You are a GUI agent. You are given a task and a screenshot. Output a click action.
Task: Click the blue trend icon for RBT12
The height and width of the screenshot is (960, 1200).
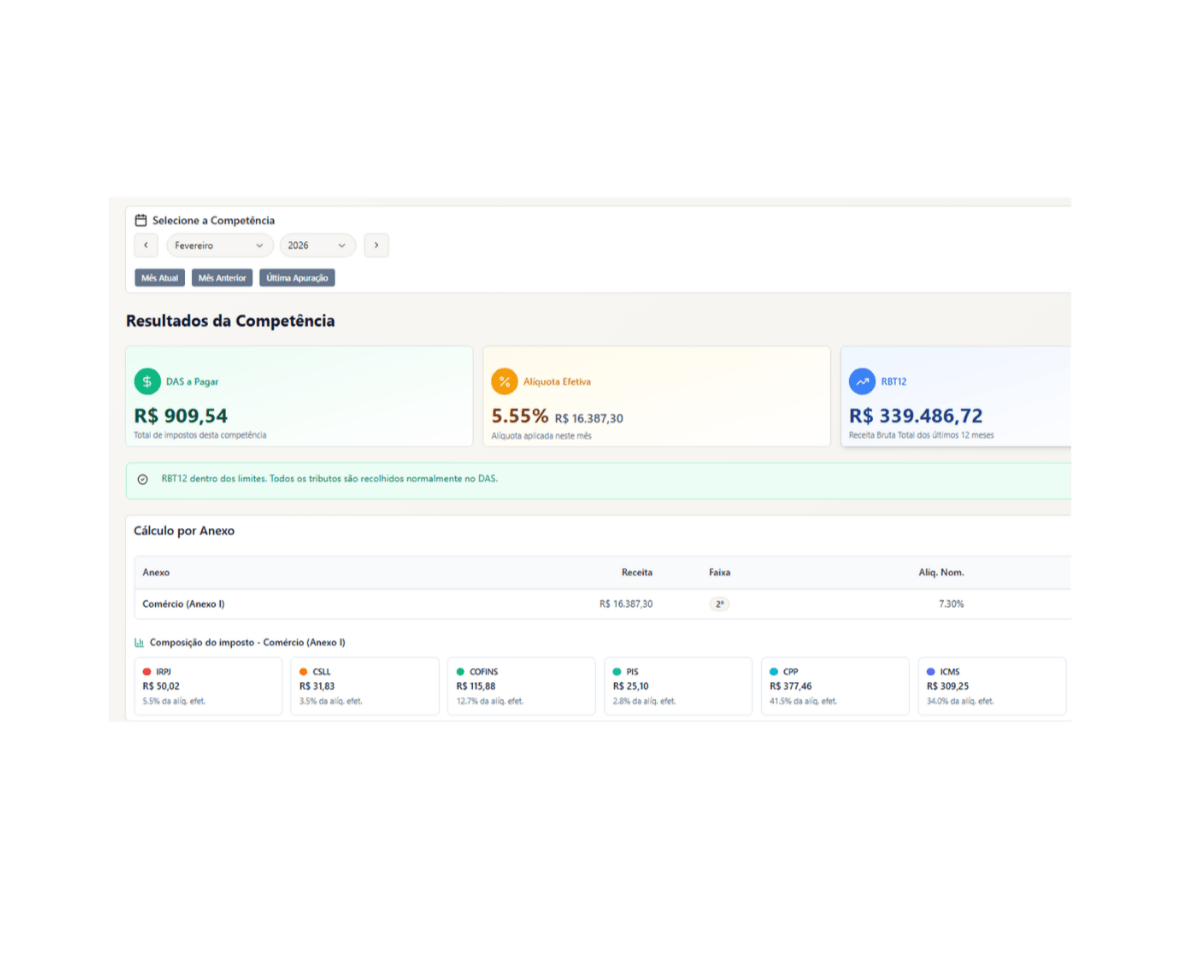pyautogui.click(x=862, y=381)
